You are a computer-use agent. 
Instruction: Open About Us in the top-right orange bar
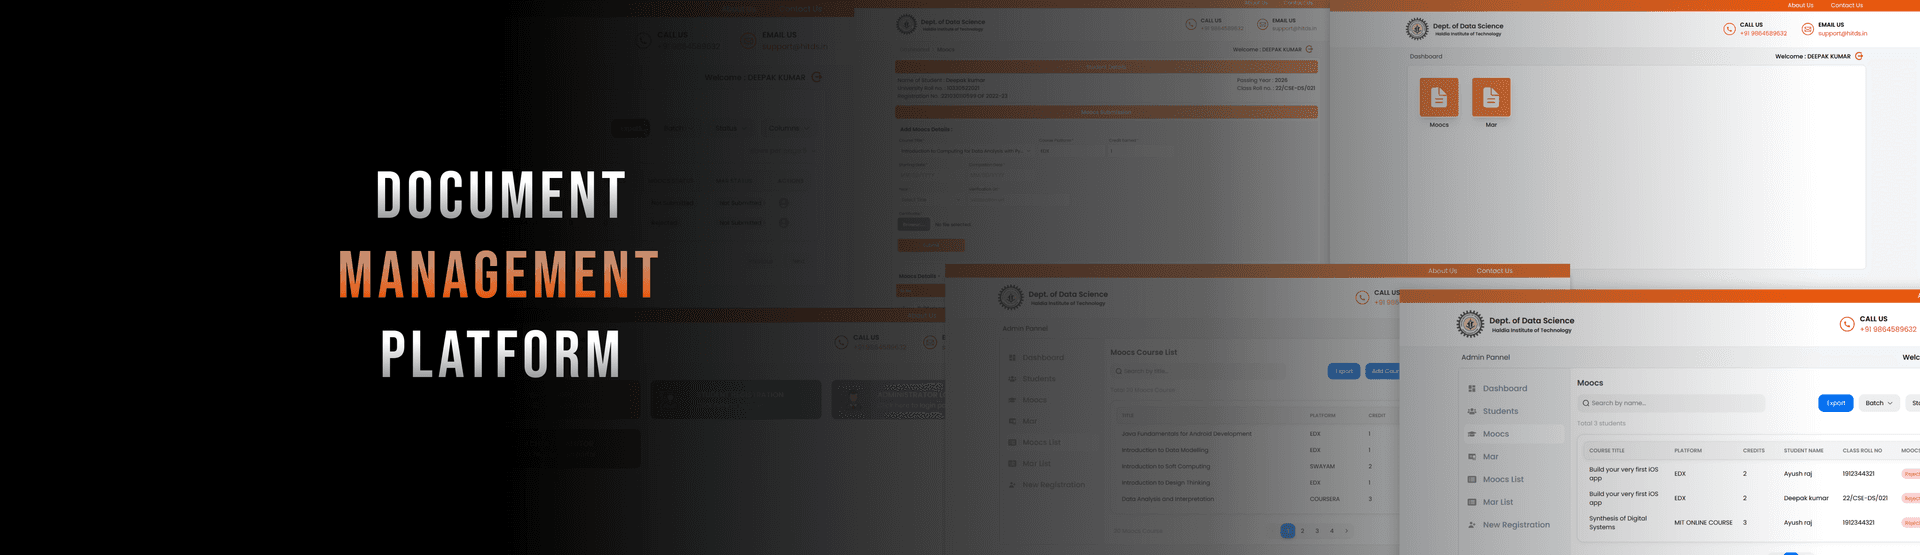coord(1800,5)
